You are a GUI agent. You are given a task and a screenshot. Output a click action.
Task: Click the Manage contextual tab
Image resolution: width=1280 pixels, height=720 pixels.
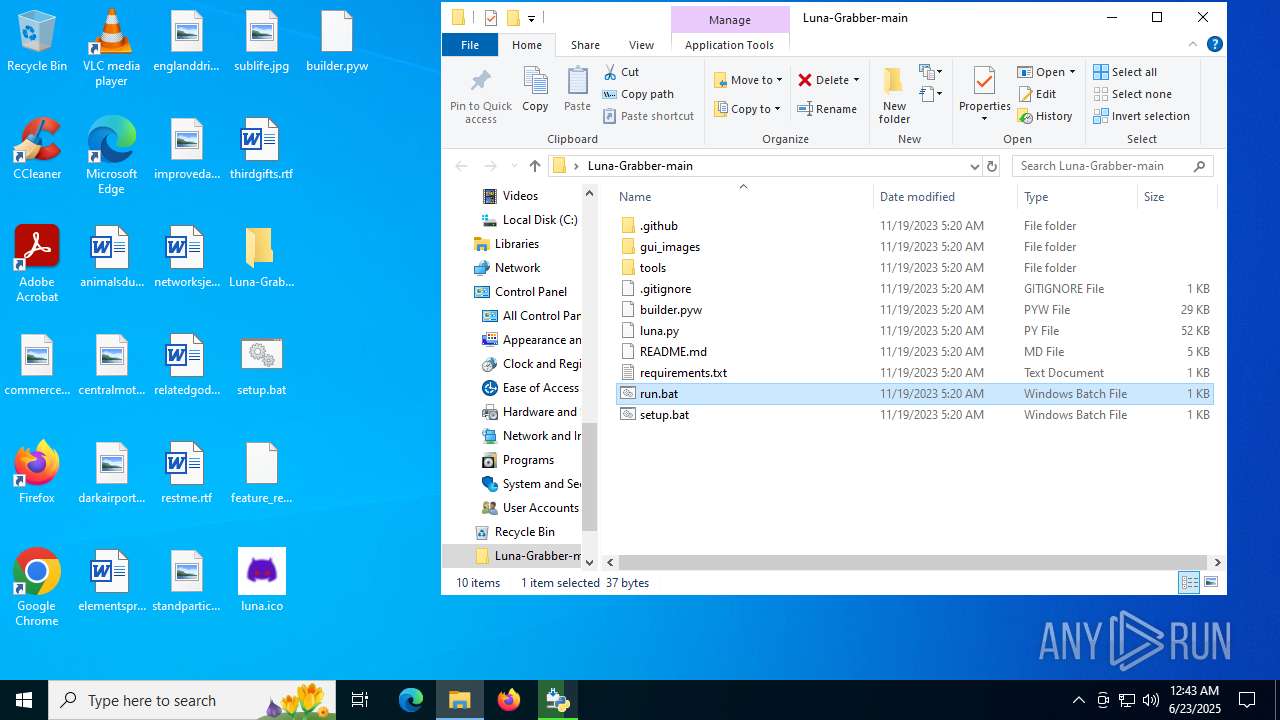click(729, 20)
